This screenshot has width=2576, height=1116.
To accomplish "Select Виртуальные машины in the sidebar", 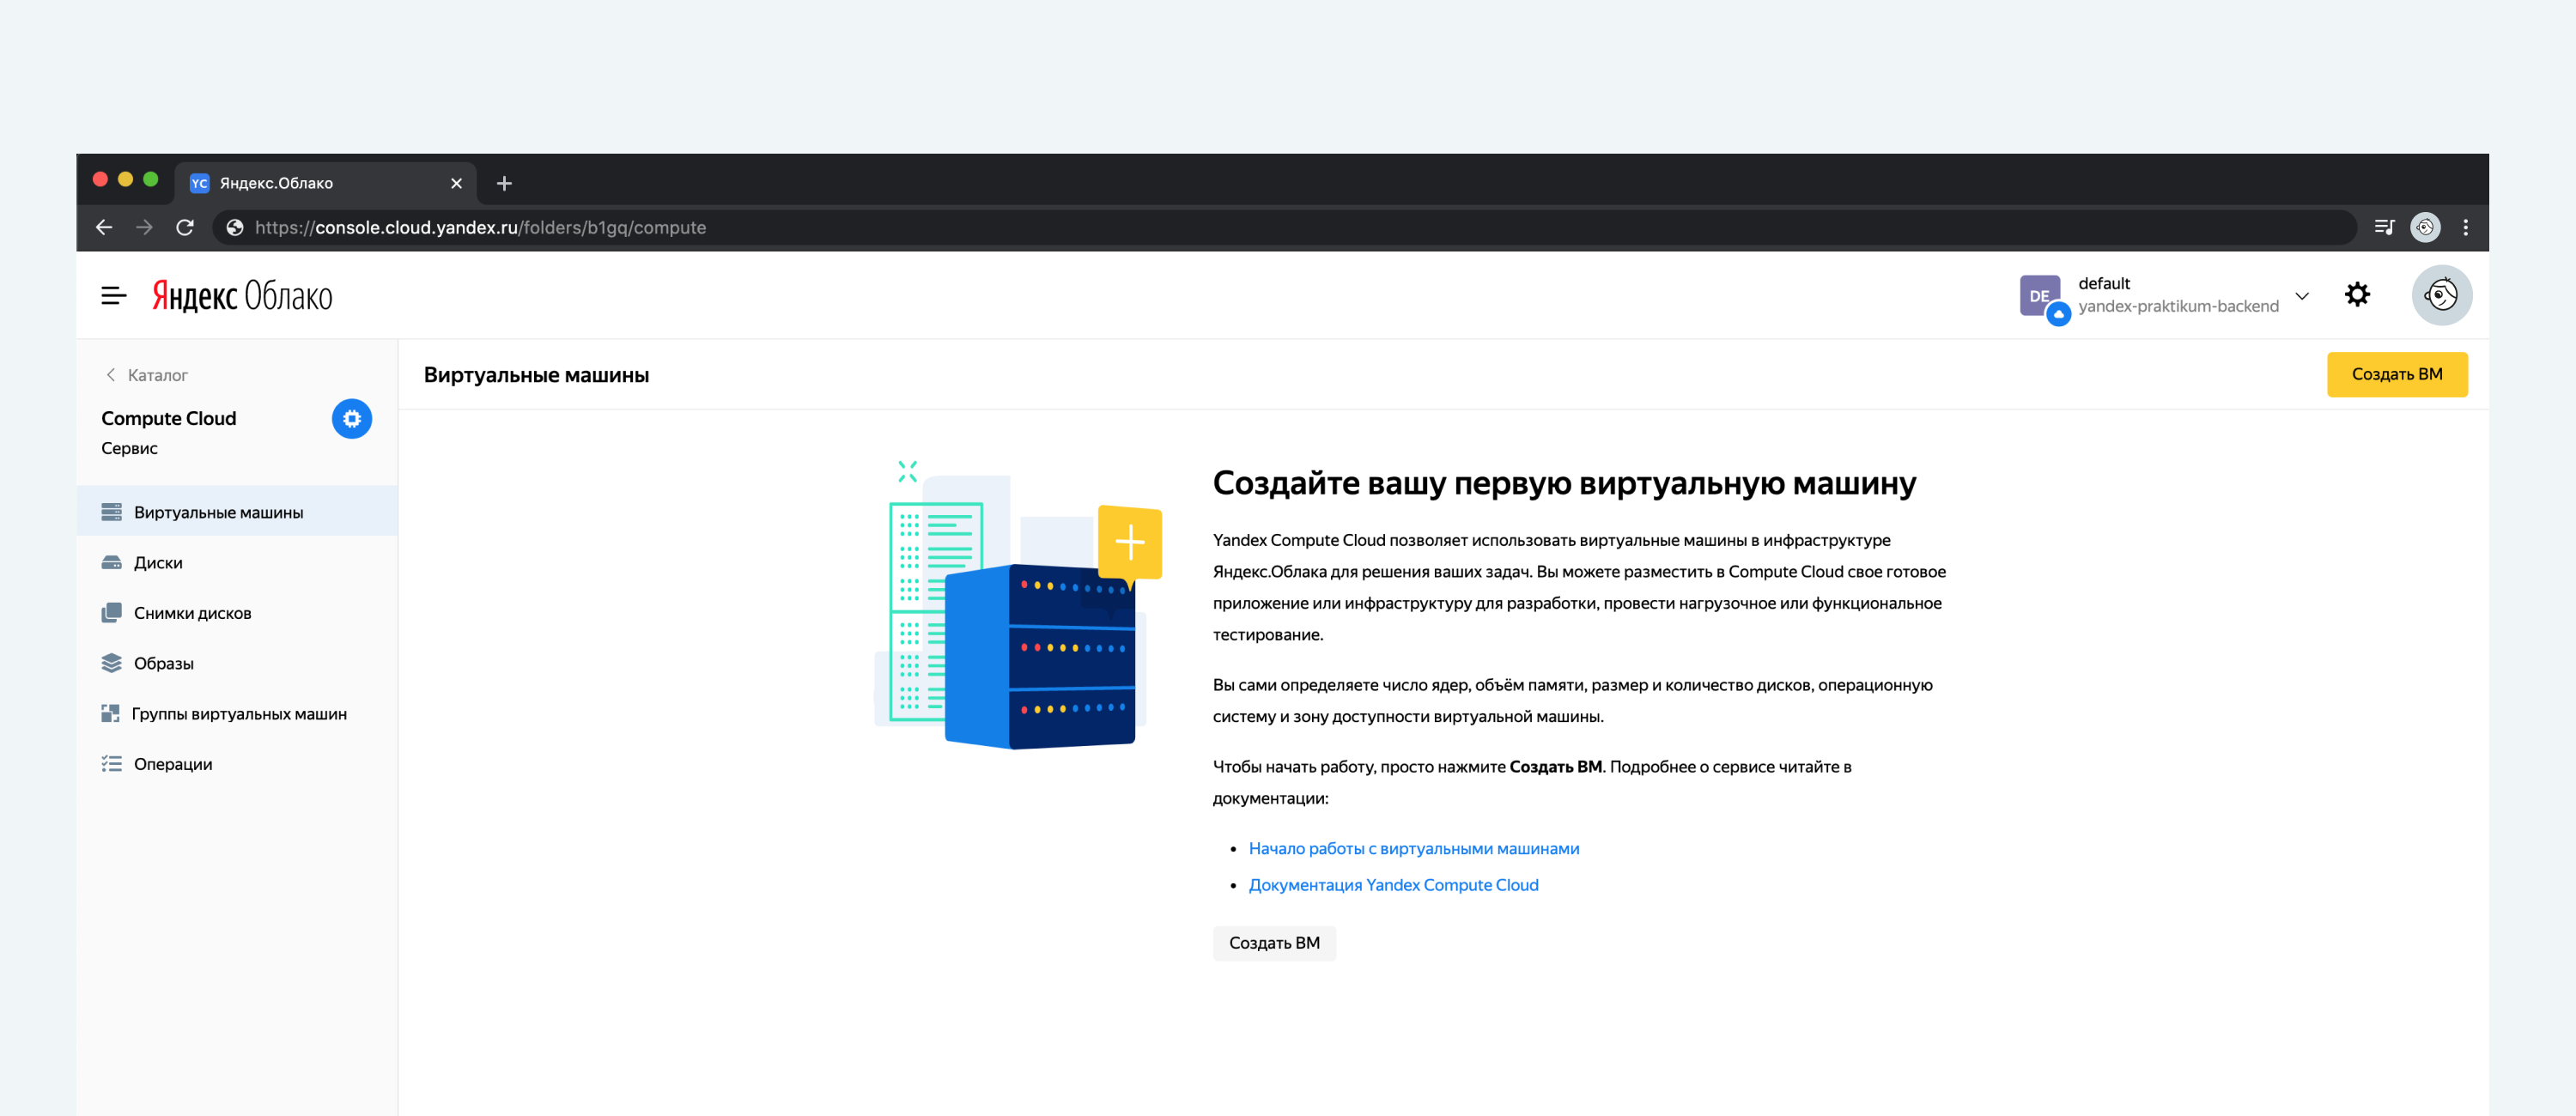I will tap(237, 512).
